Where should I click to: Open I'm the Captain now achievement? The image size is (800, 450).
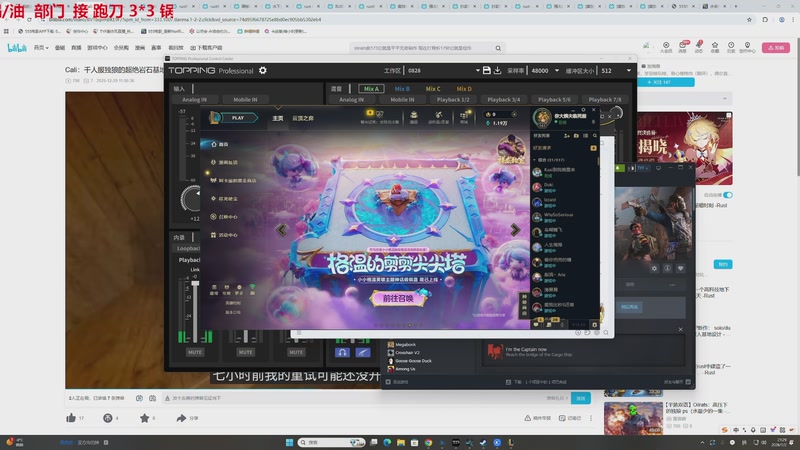click(x=583, y=352)
